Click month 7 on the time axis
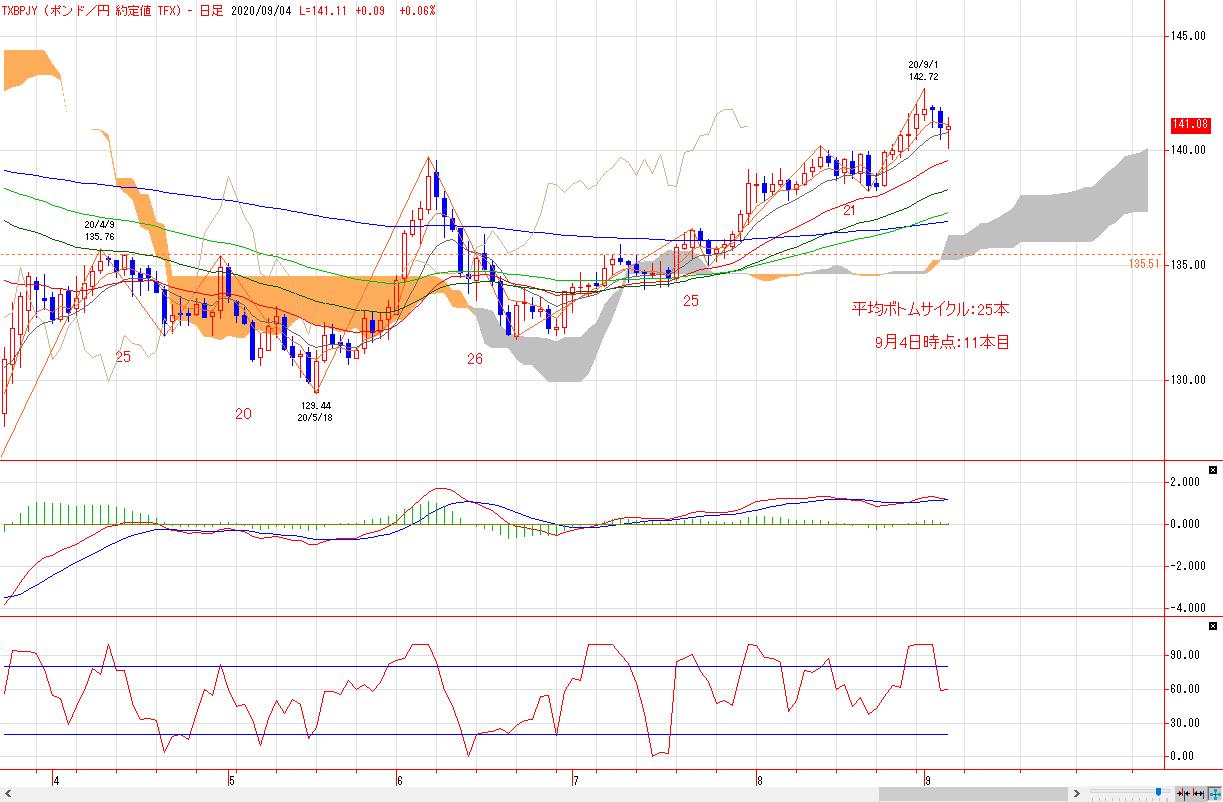Image resolution: width=1223 pixels, height=802 pixels. click(x=575, y=780)
